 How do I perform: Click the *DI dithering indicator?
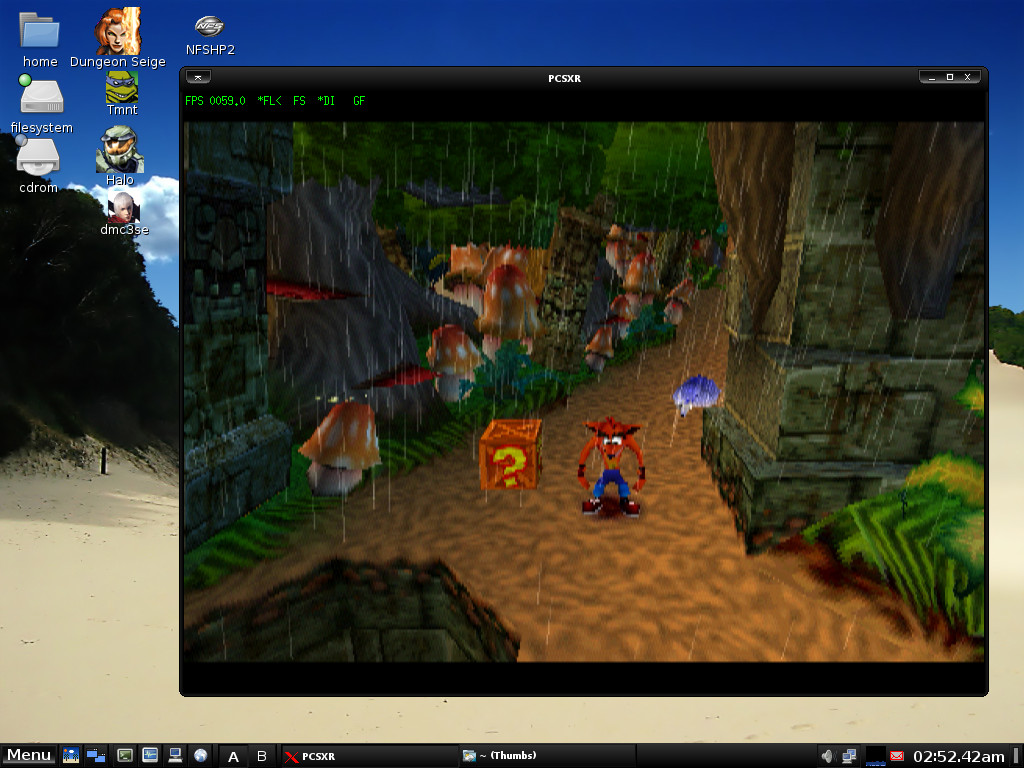point(326,101)
